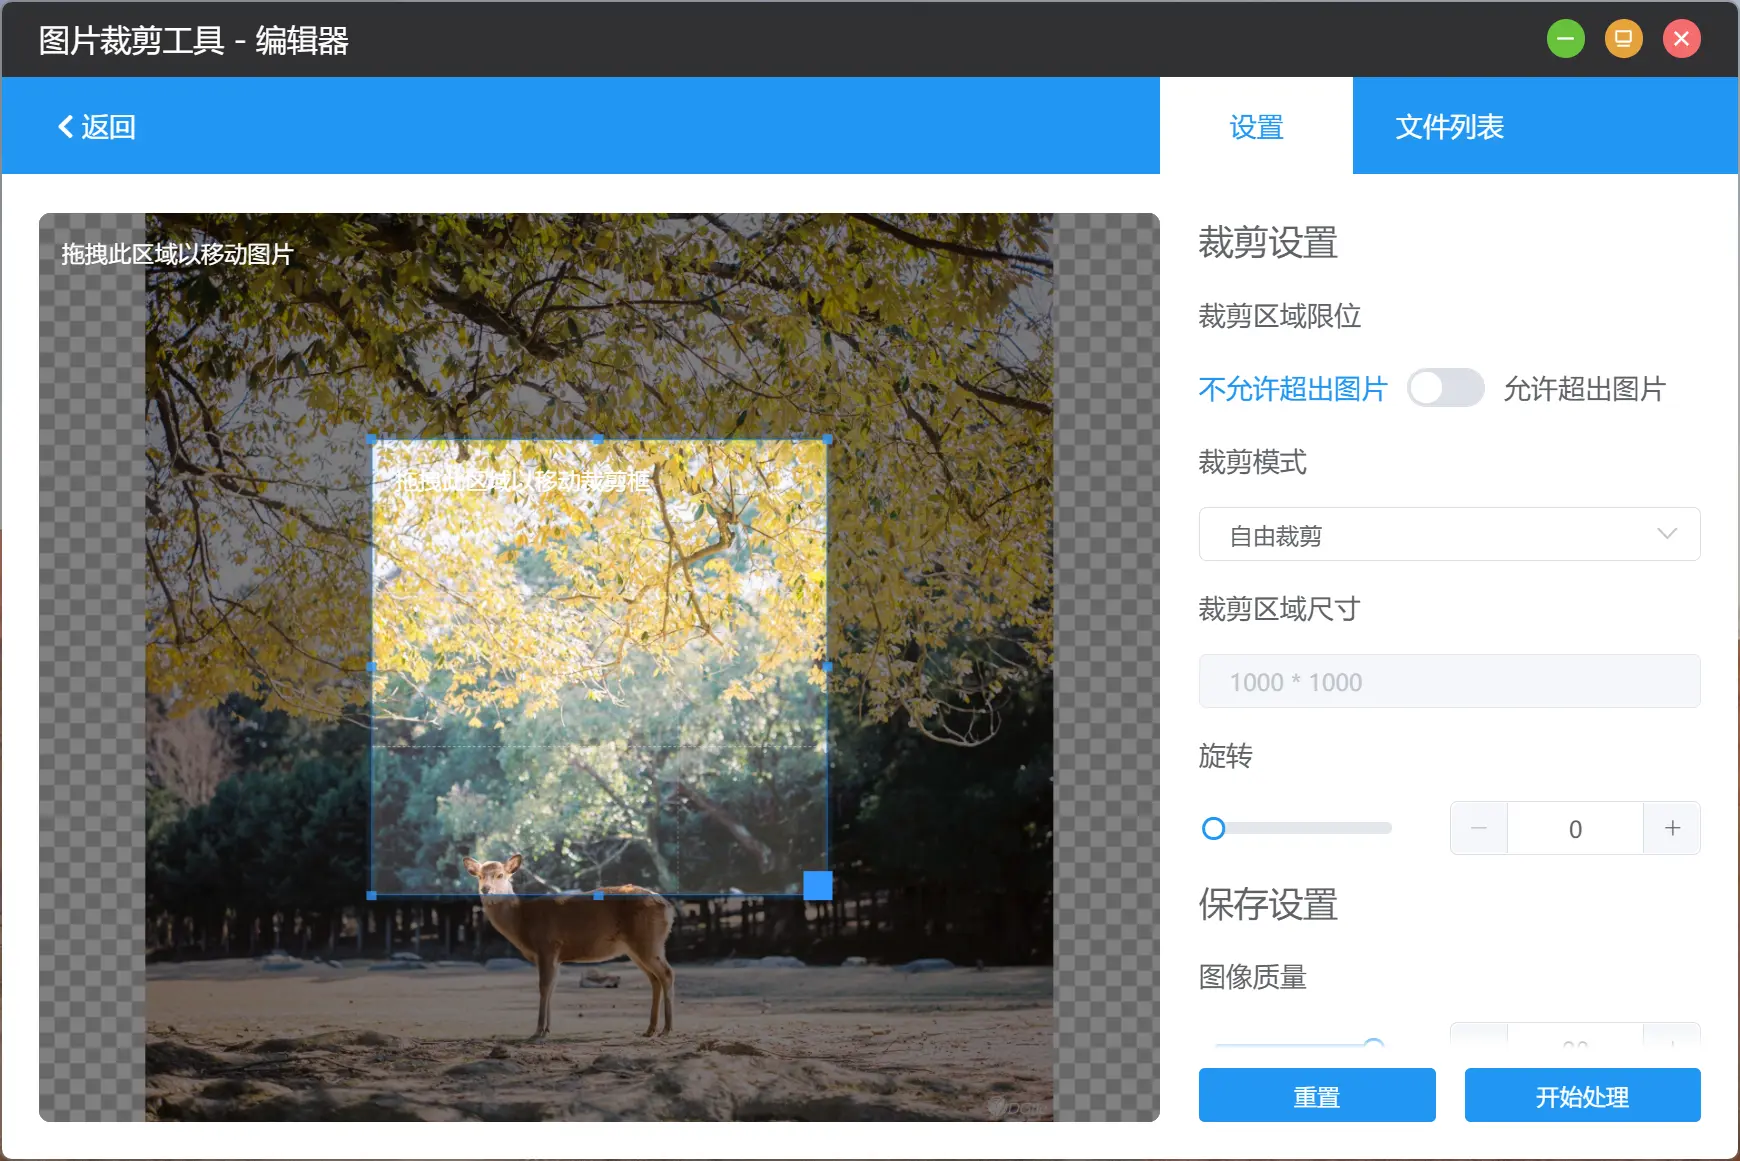Click the blue resize handle on the crop box corner
1740x1161 pixels.
click(x=816, y=885)
